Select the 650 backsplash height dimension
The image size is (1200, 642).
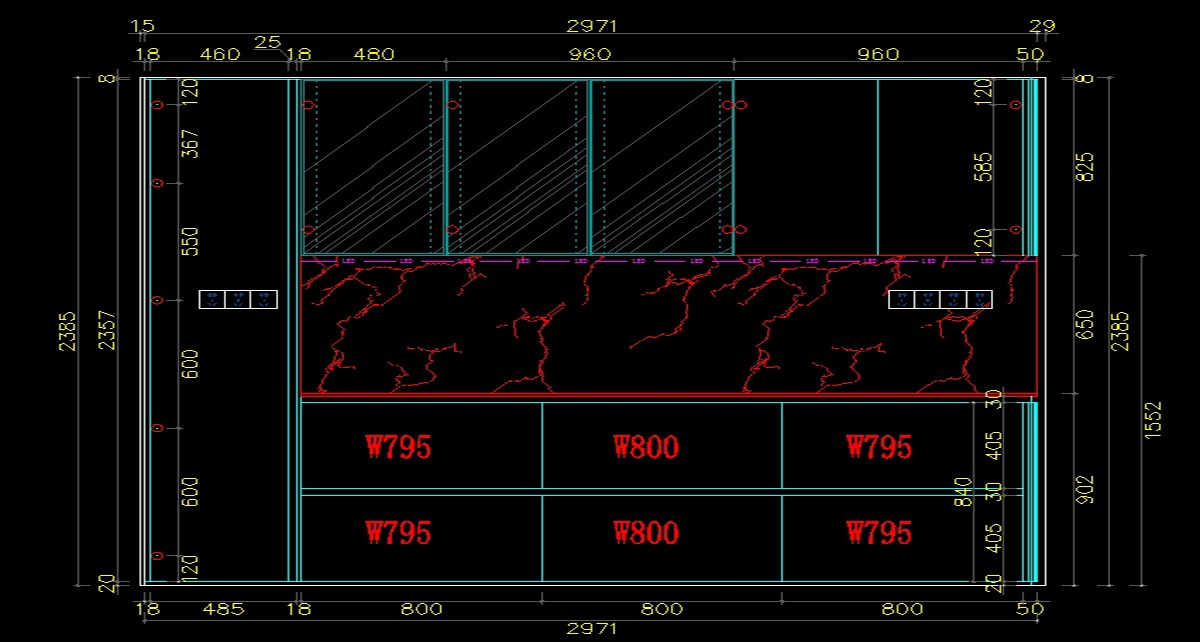click(1087, 325)
